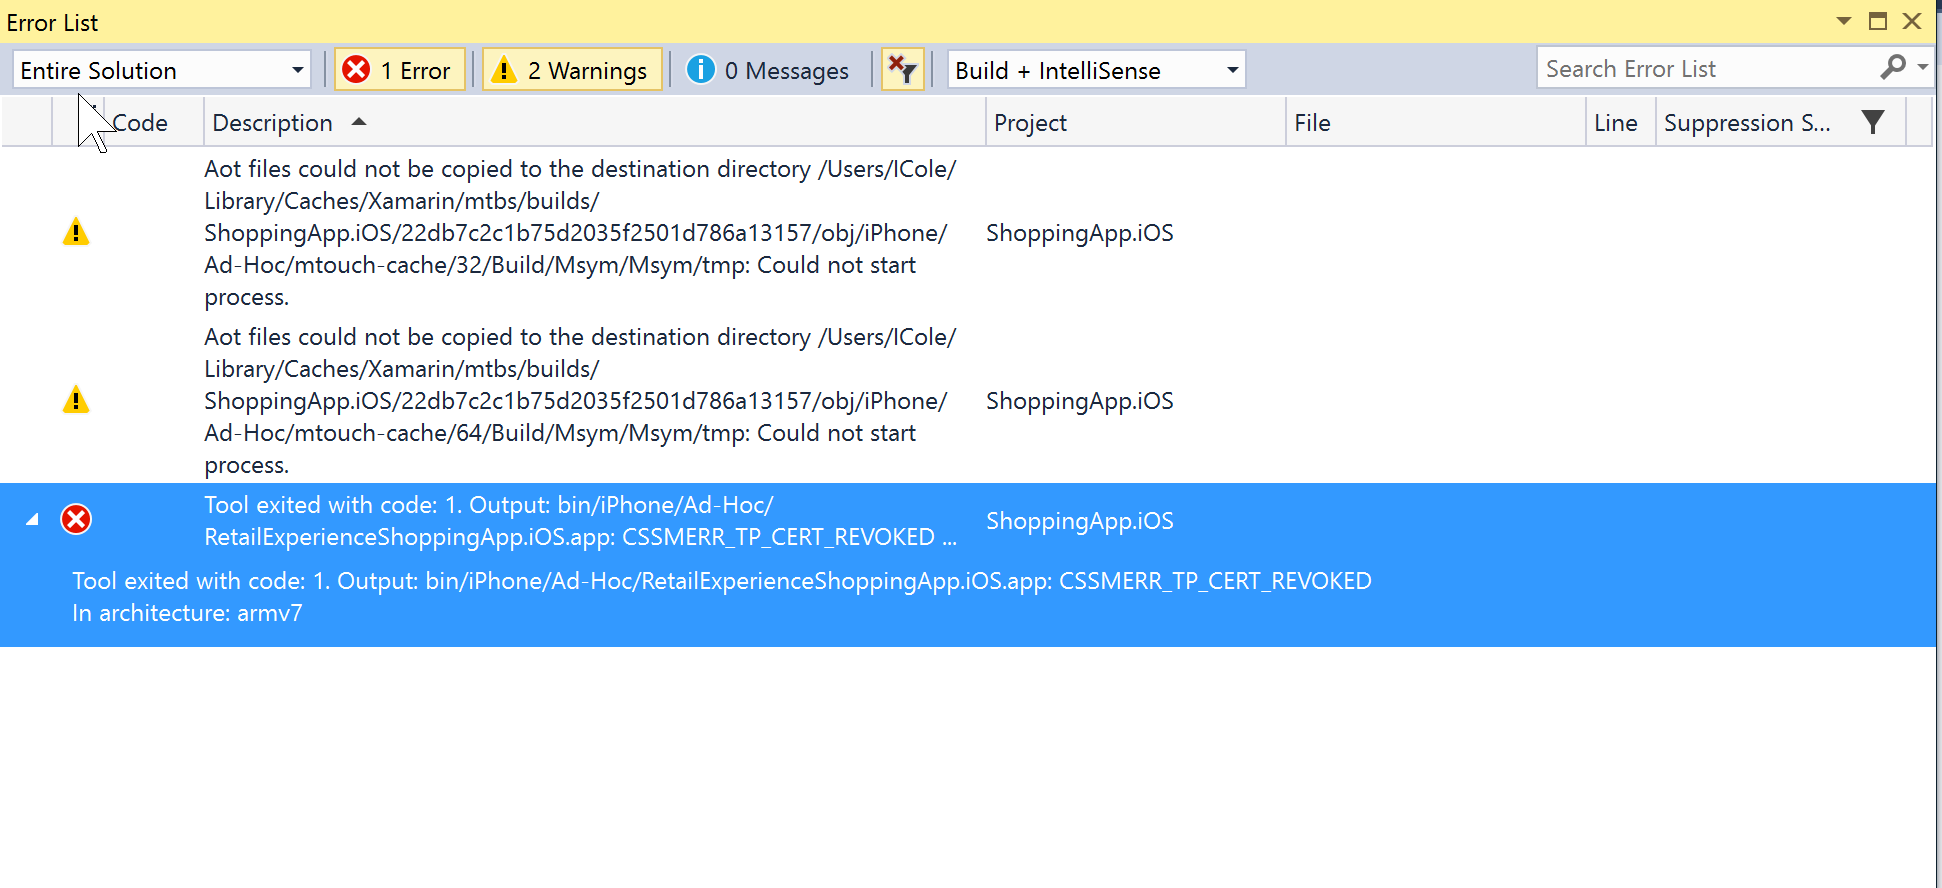This screenshot has width=1942, height=888.
Task: Toggle the 0 Messages filter button
Action: coord(768,70)
